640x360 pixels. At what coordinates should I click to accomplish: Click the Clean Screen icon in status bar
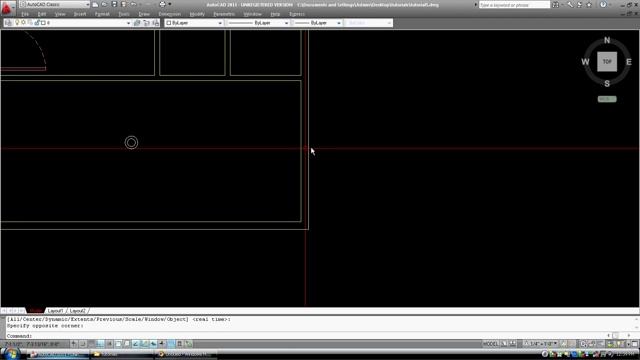coord(635,344)
